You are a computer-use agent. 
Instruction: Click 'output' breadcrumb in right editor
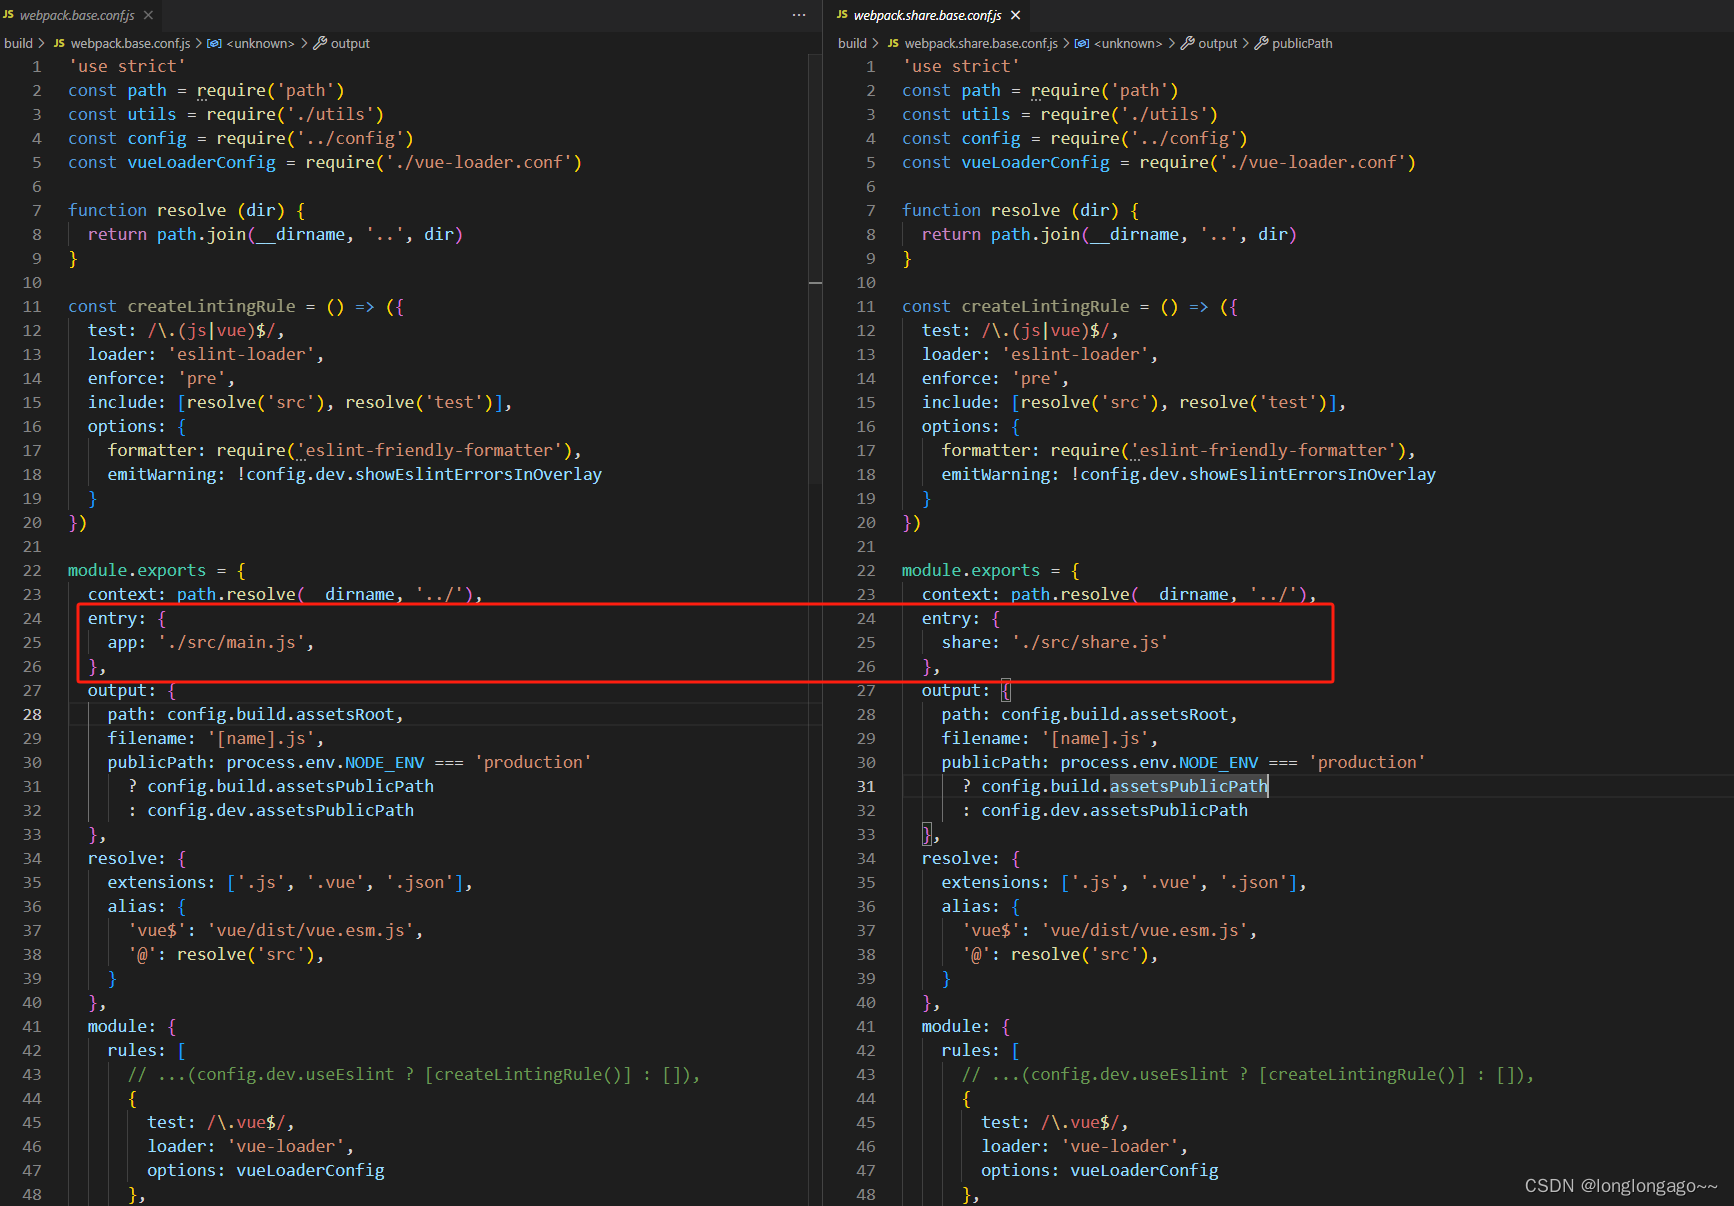click(1217, 43)
